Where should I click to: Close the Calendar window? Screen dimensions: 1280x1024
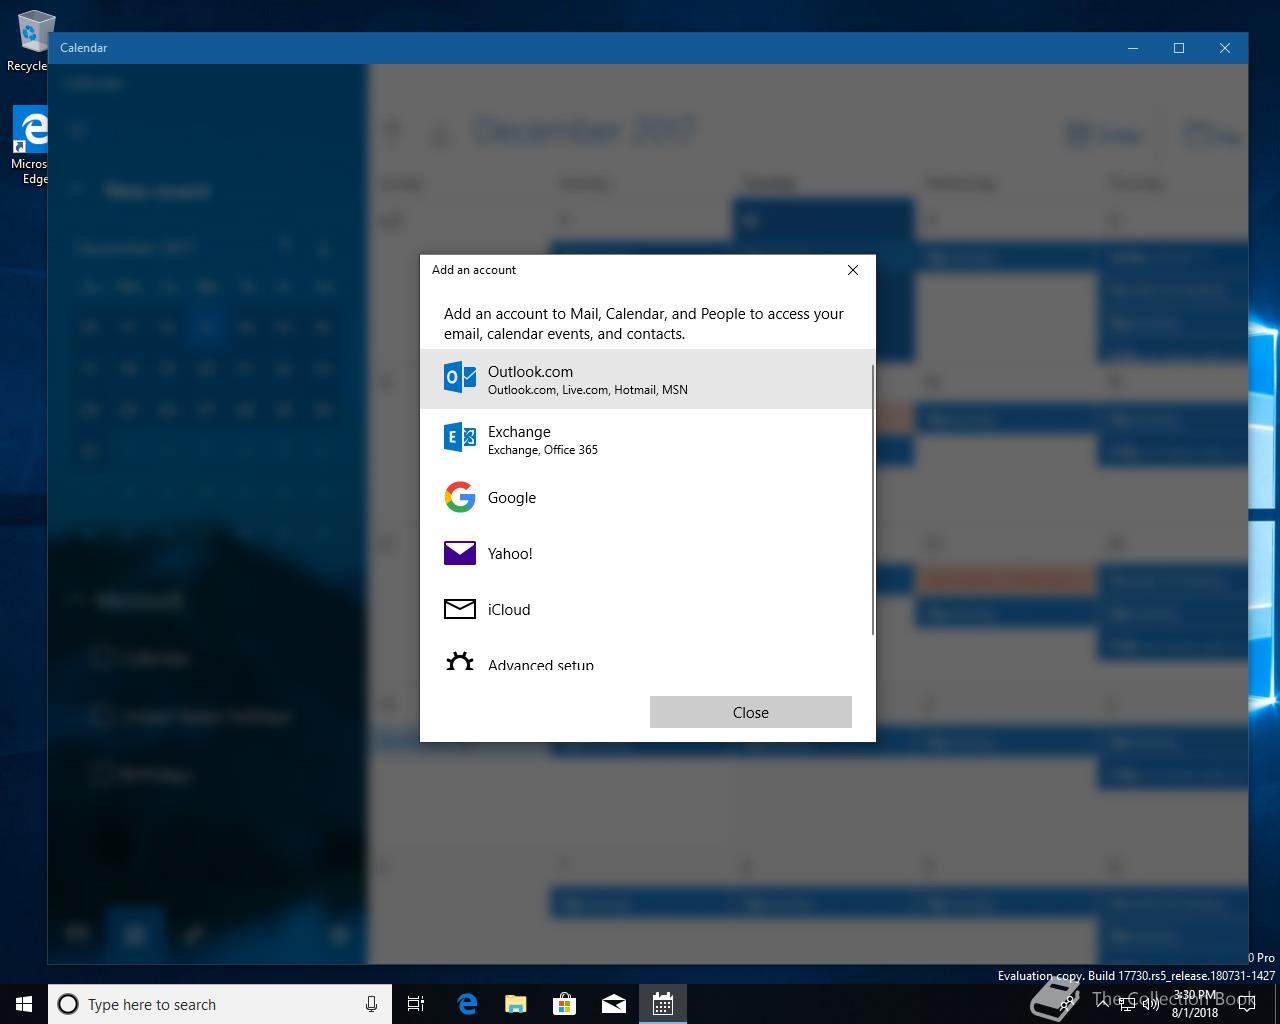click(1225, 48)
